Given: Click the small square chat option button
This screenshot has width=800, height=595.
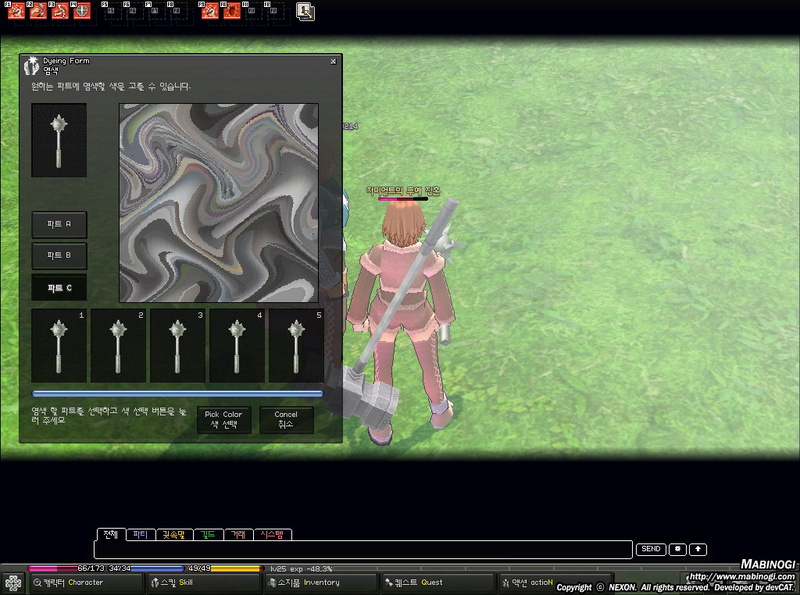Looking at the screenshot, I should tap(678, 549).
